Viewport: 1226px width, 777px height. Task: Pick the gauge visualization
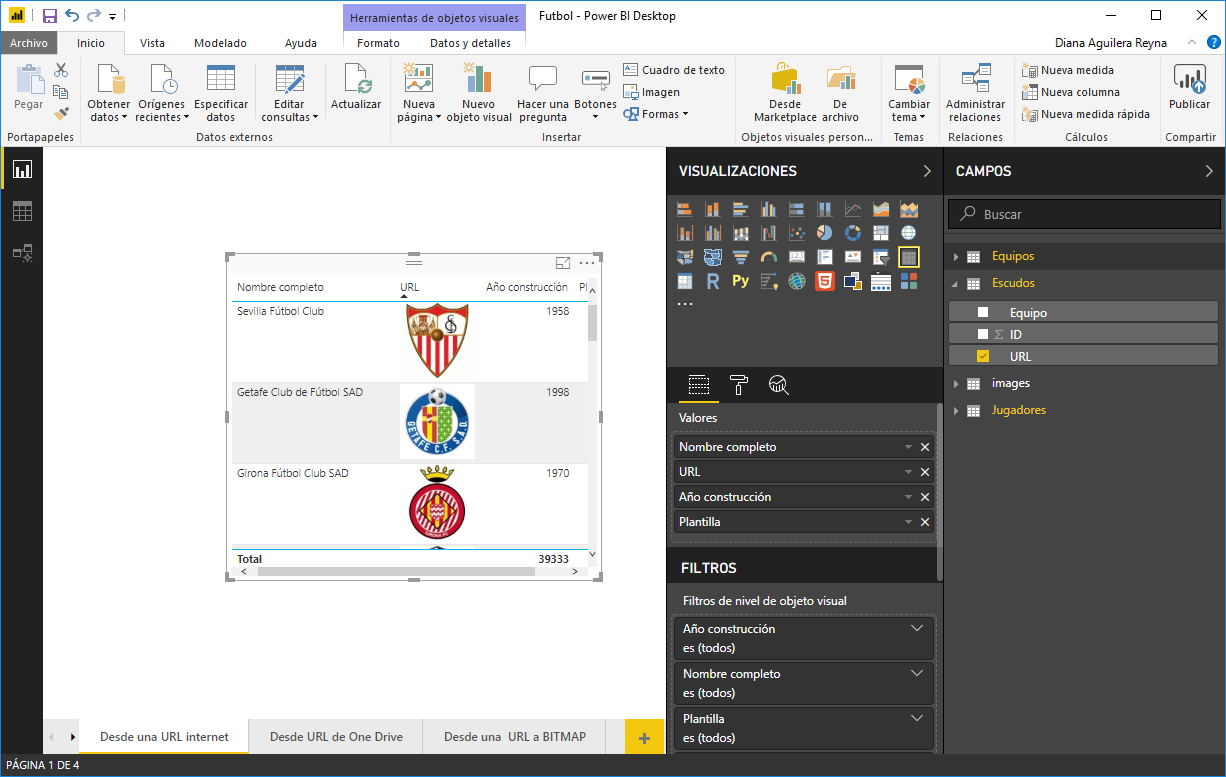(x=769, y=257)
